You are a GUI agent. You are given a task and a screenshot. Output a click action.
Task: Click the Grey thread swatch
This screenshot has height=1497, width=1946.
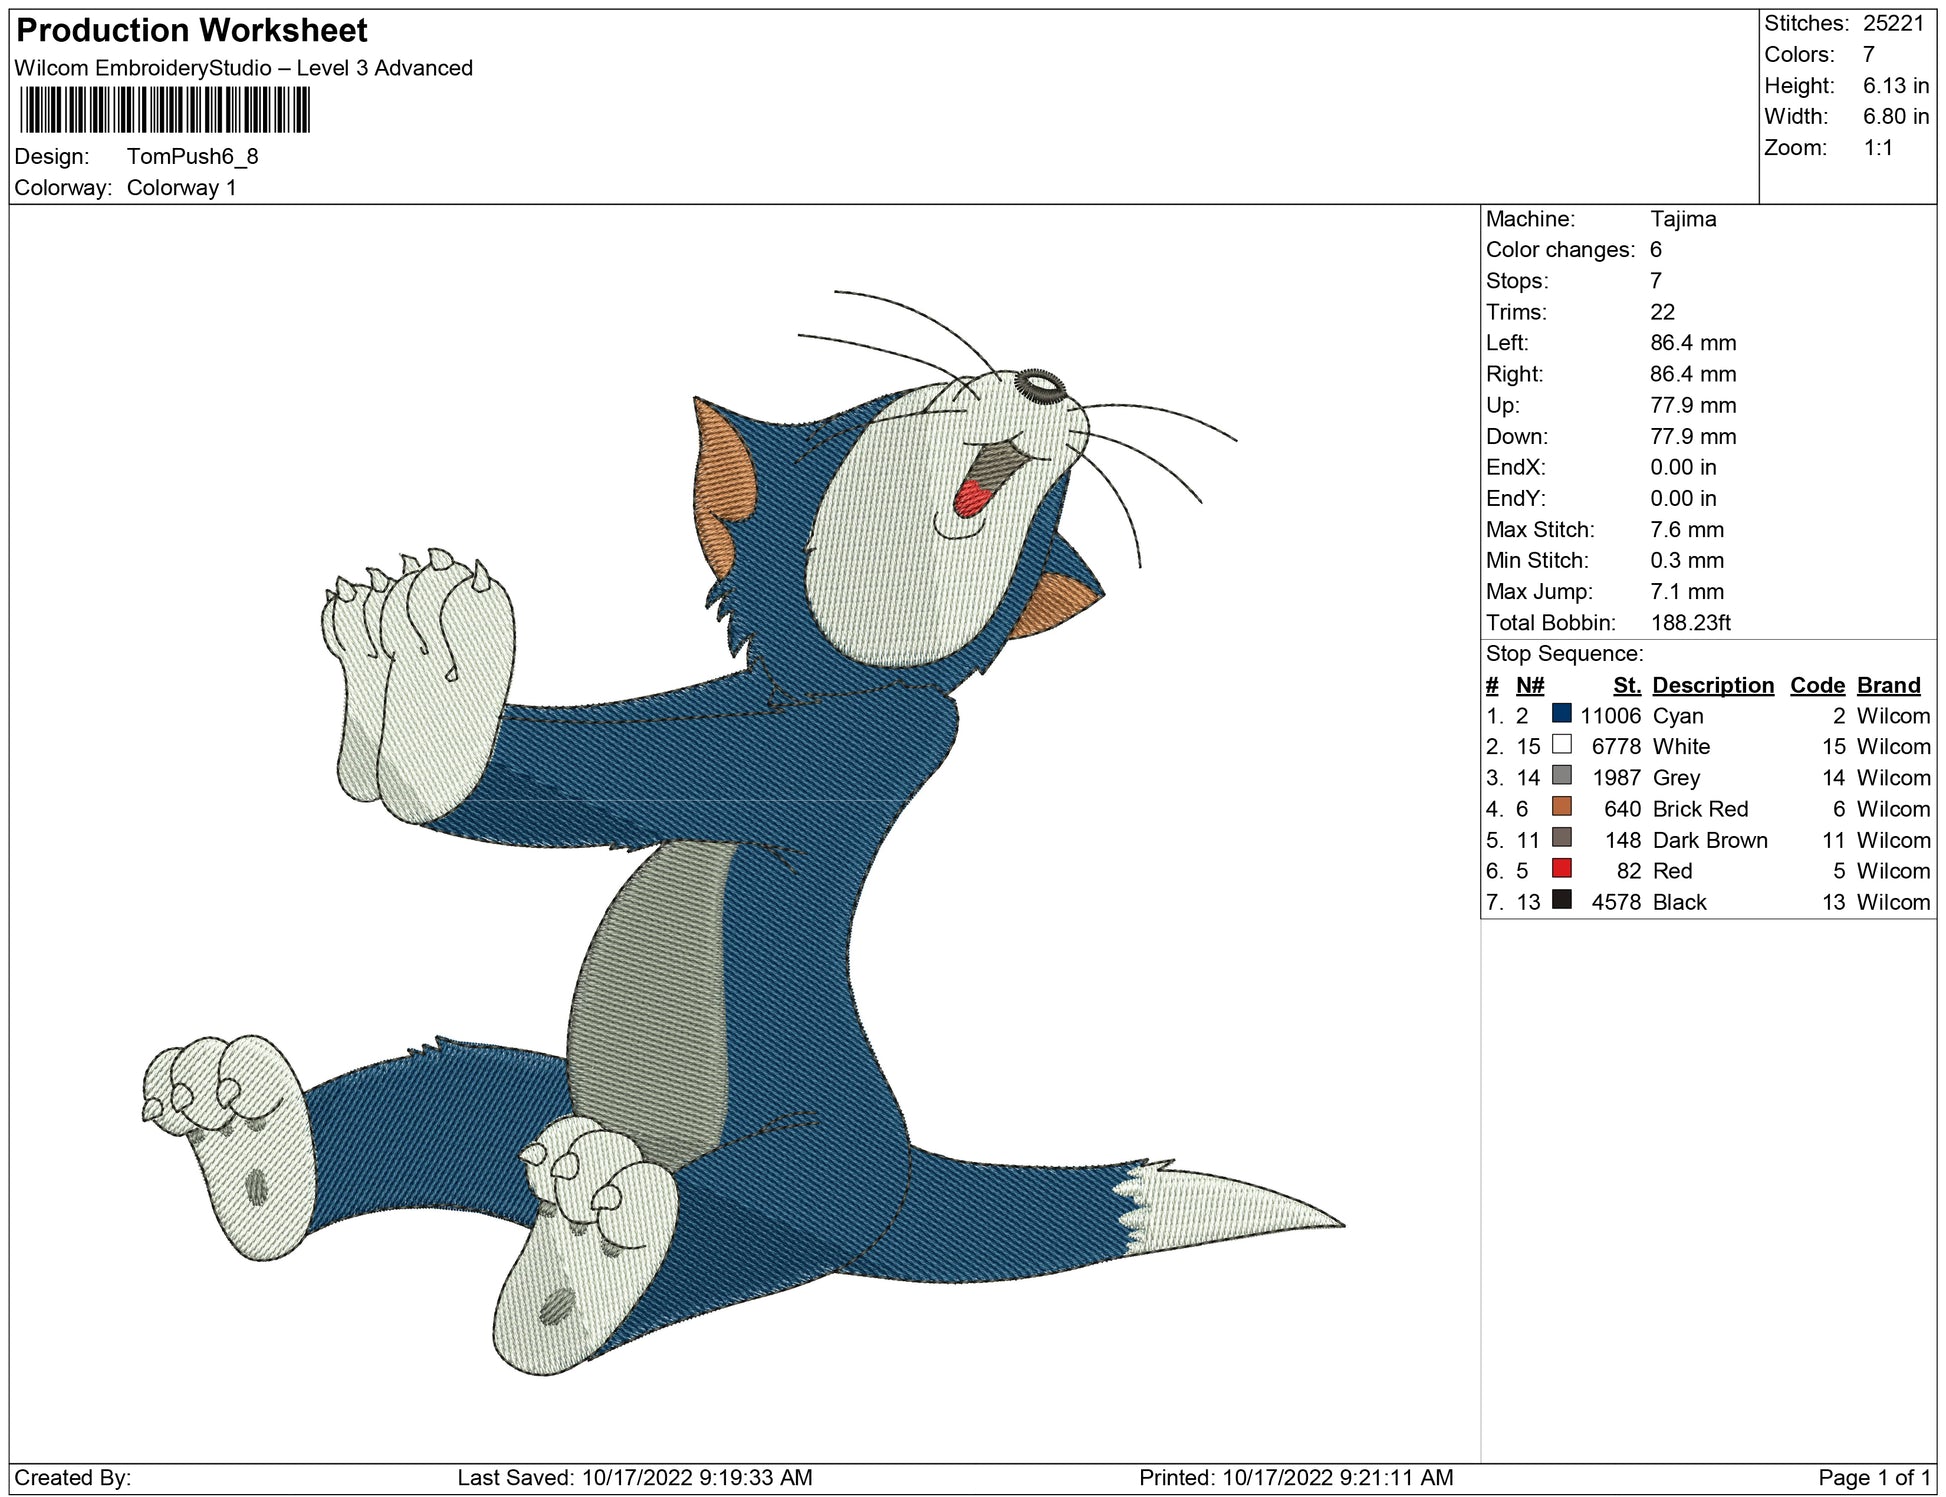[x=1561, y=776]
